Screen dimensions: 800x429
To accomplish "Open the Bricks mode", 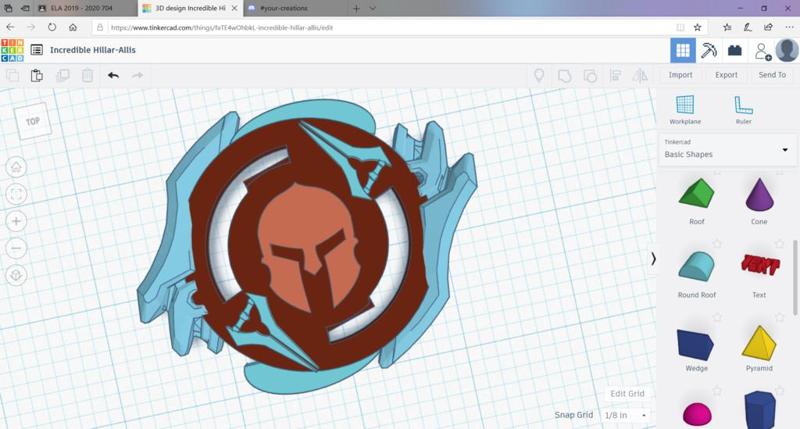I will click(x=734, y=51).
